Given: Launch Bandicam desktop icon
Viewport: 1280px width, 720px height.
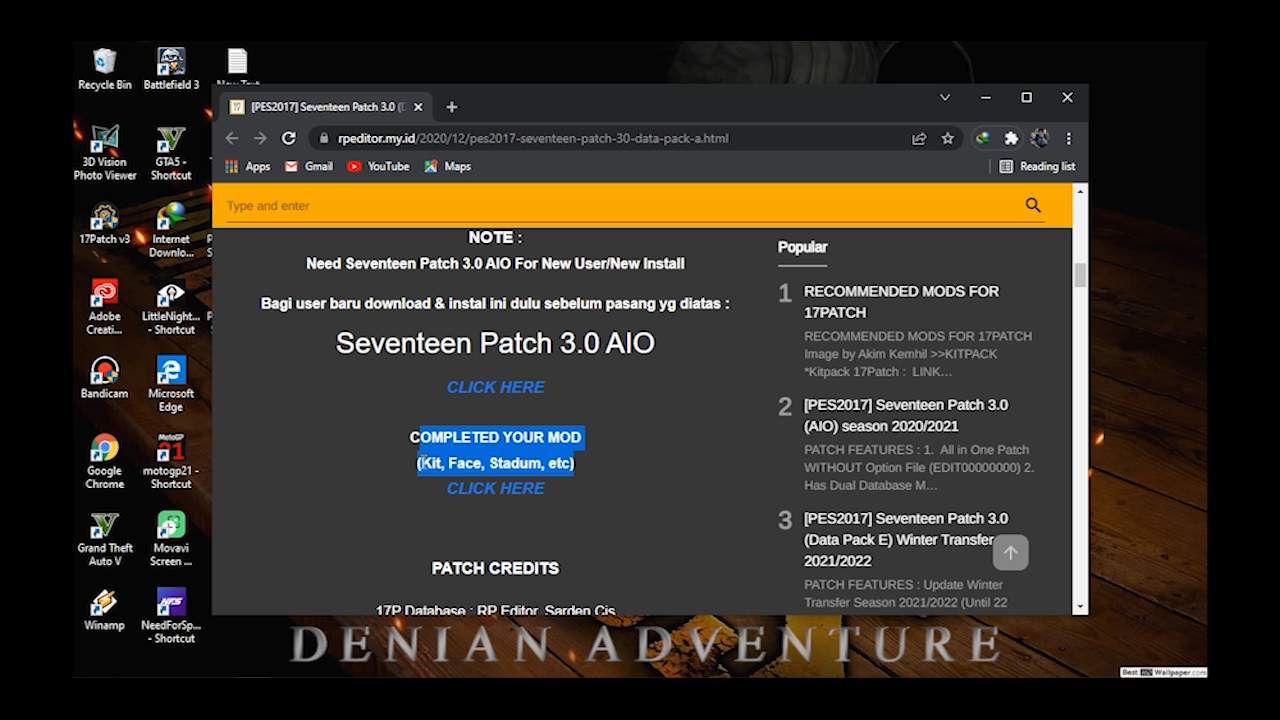Looking at the screenshot, I should click(x=104, y=378).
